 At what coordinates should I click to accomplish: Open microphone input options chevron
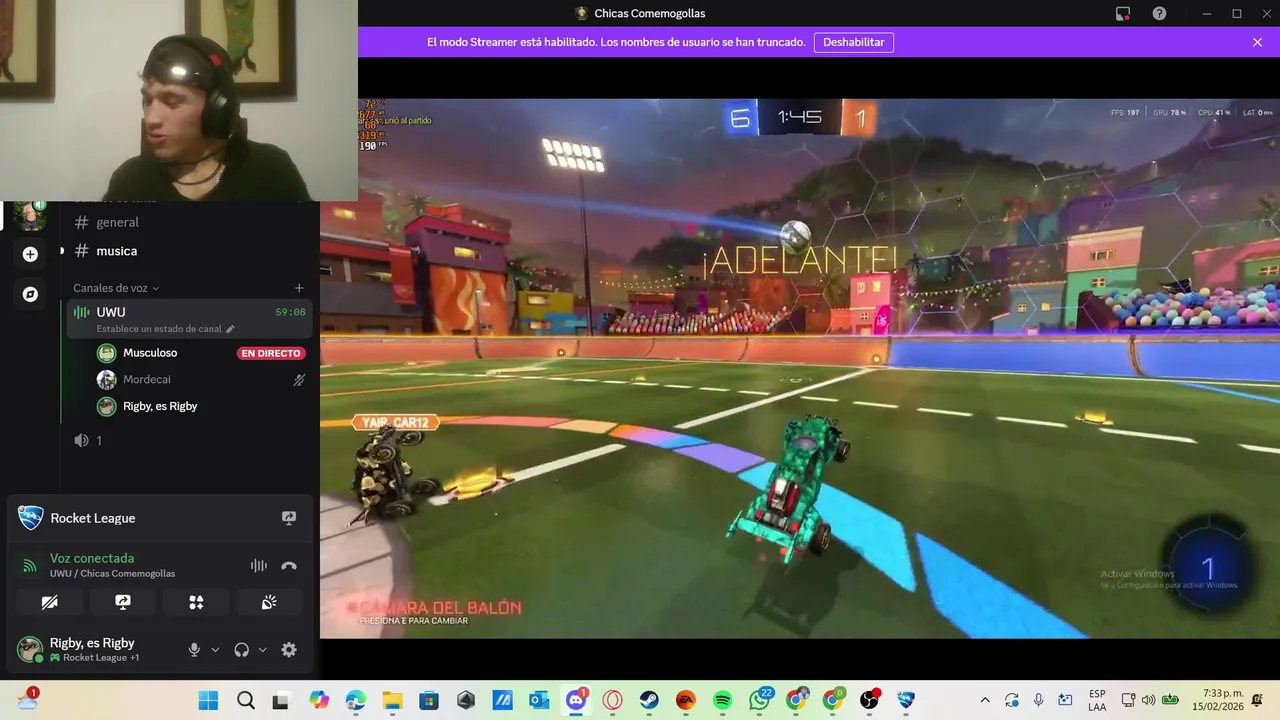(x=215, y=650)
